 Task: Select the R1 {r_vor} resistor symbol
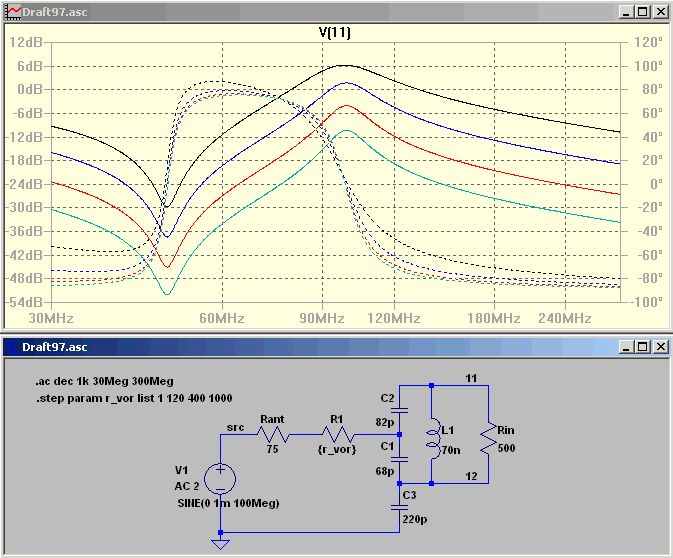coord(337,435)
